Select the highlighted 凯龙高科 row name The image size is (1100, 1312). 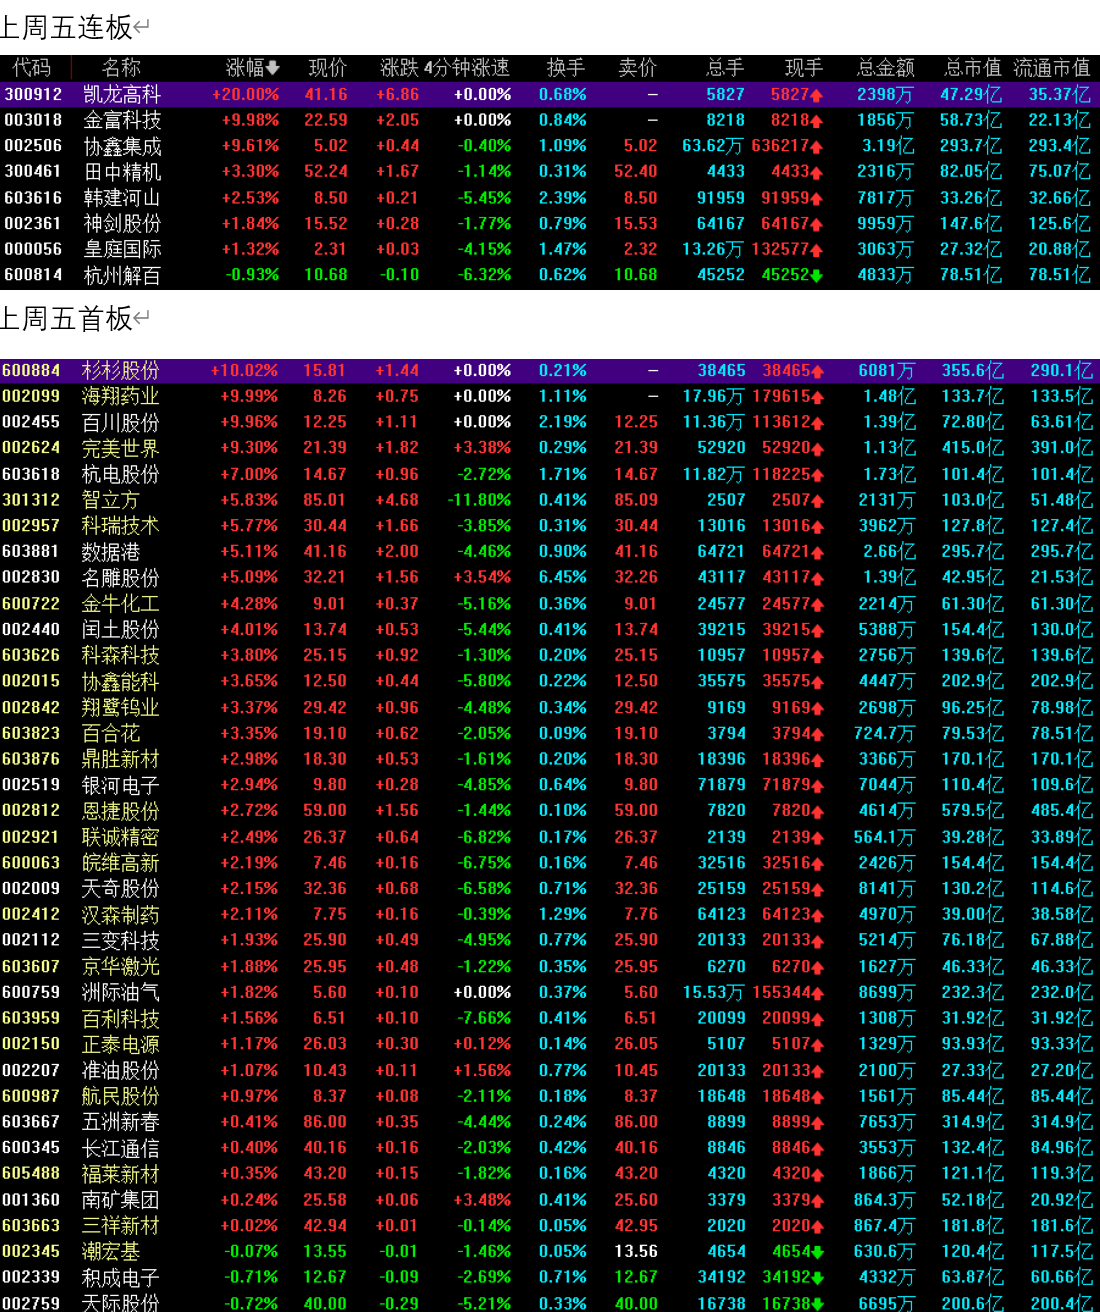pyautogui.click(x=121, y=94)
